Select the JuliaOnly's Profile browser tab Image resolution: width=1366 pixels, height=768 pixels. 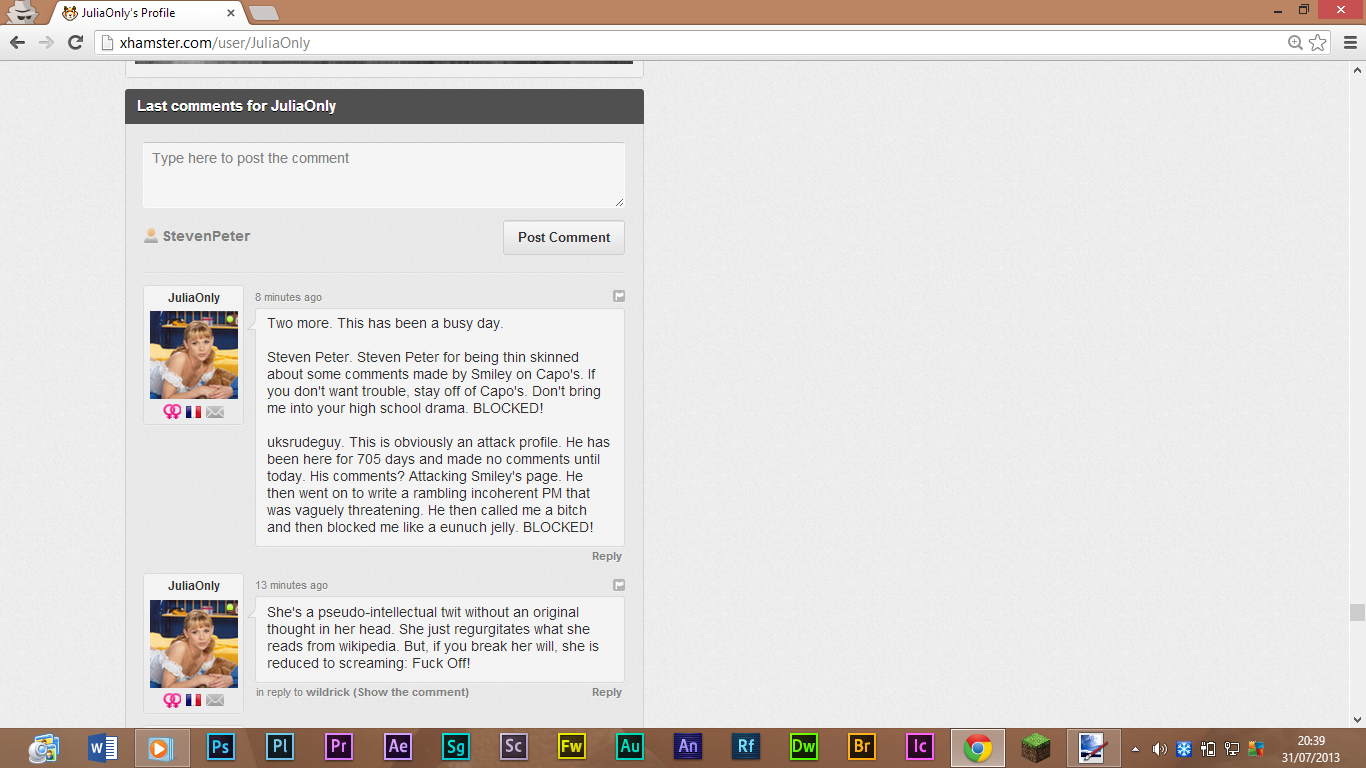pos(150,13)
